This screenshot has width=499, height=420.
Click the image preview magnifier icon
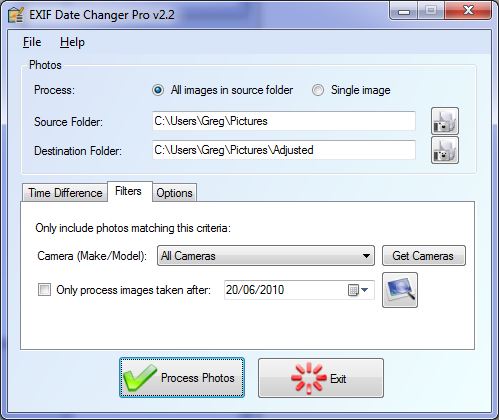pos(400,290)
